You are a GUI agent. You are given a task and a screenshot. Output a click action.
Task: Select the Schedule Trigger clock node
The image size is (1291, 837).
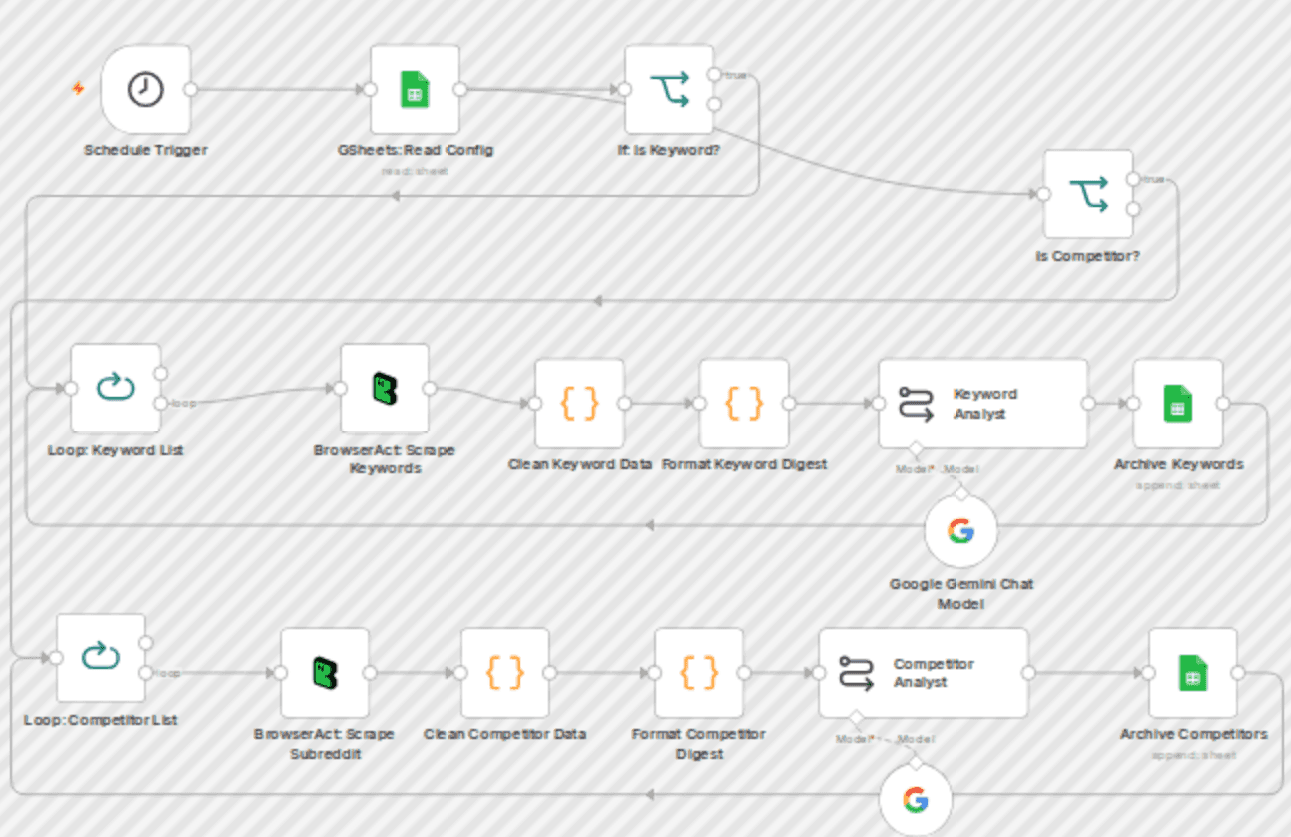click(x=146, y=89)
